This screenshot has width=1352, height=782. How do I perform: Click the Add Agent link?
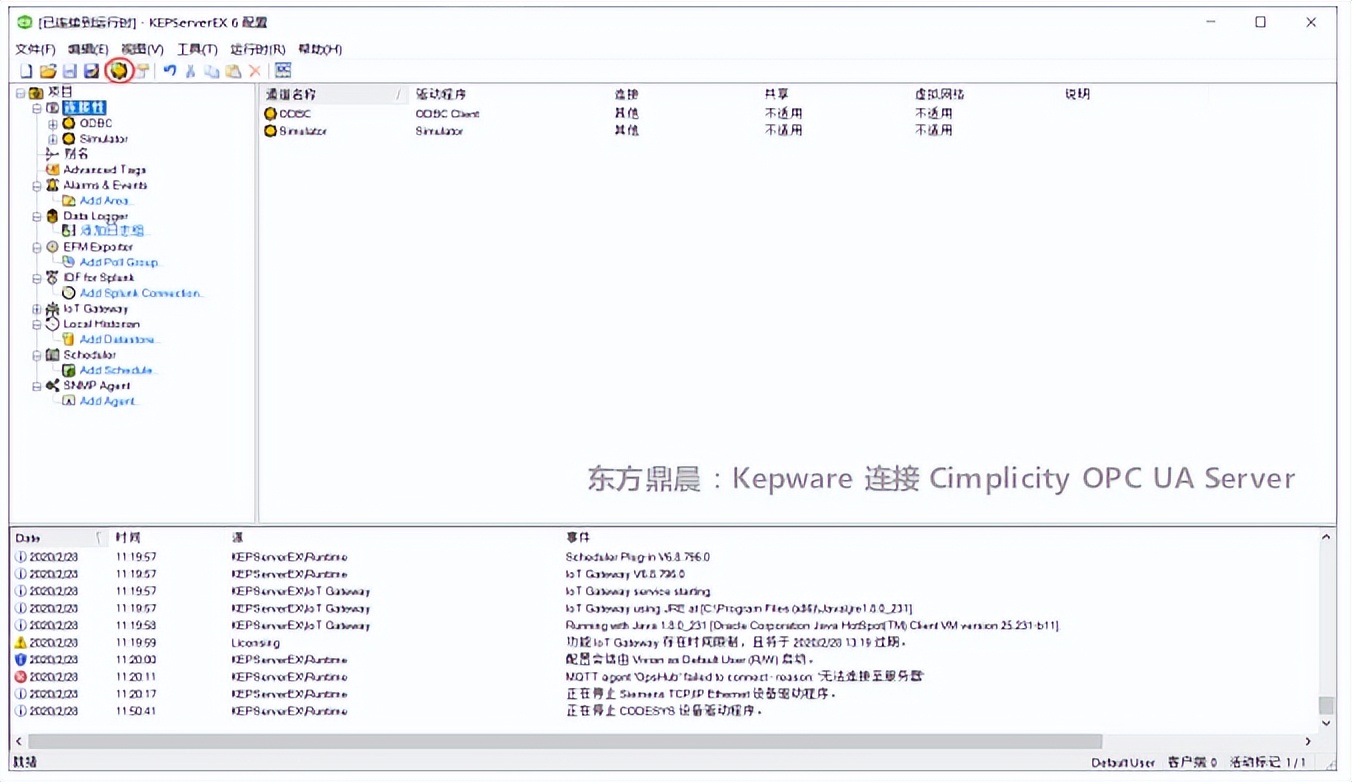(108, 401)
